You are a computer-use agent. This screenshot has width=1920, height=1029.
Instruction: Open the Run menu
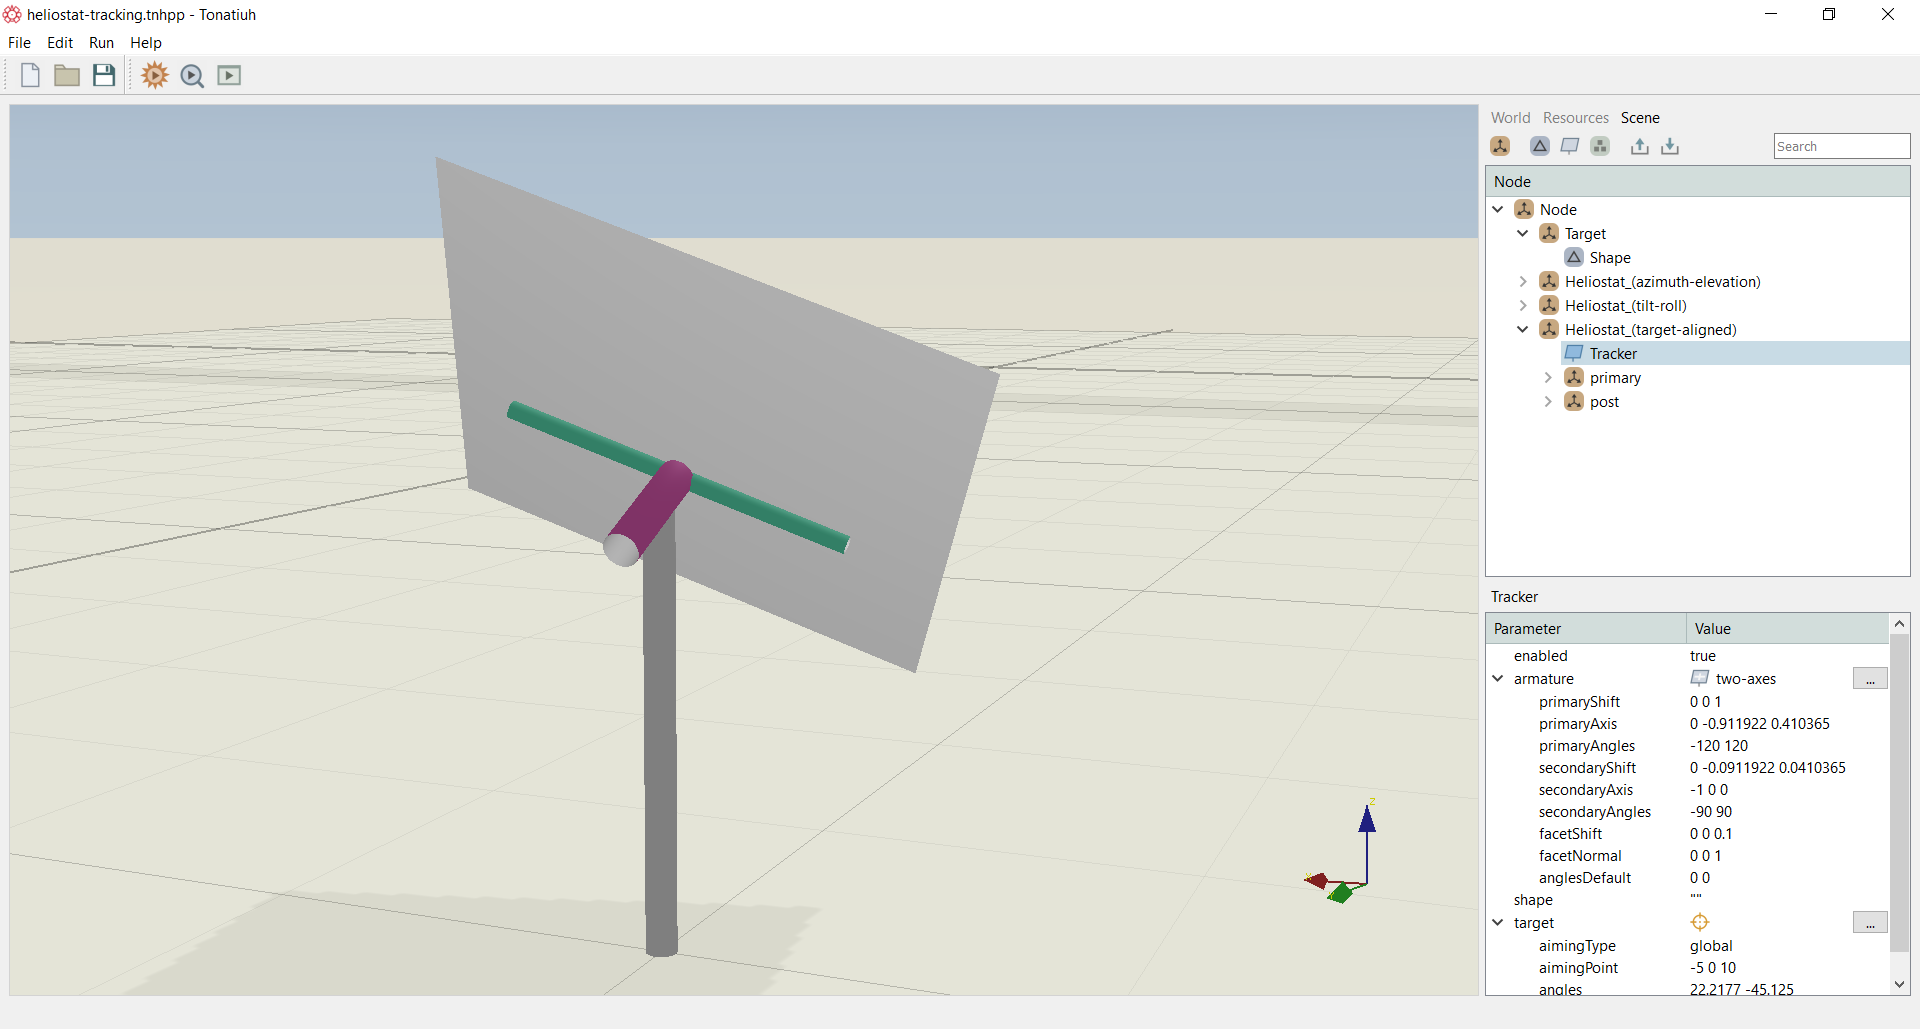coord(101,43)
